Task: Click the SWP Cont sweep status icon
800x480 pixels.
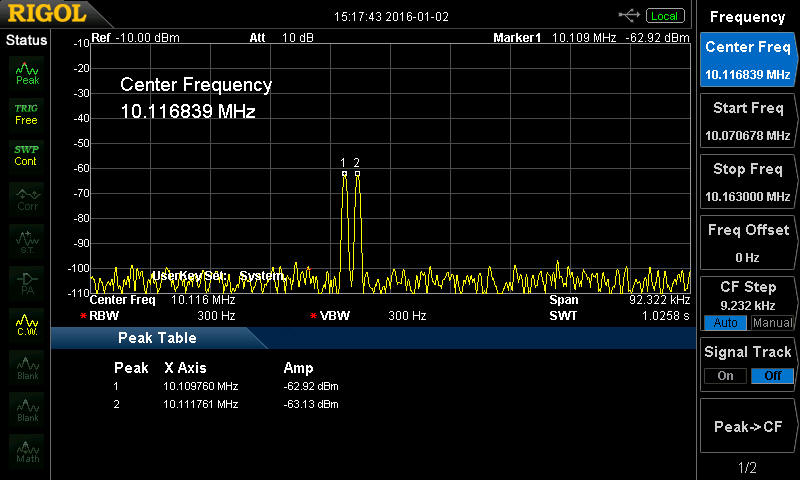Action: 26,155
